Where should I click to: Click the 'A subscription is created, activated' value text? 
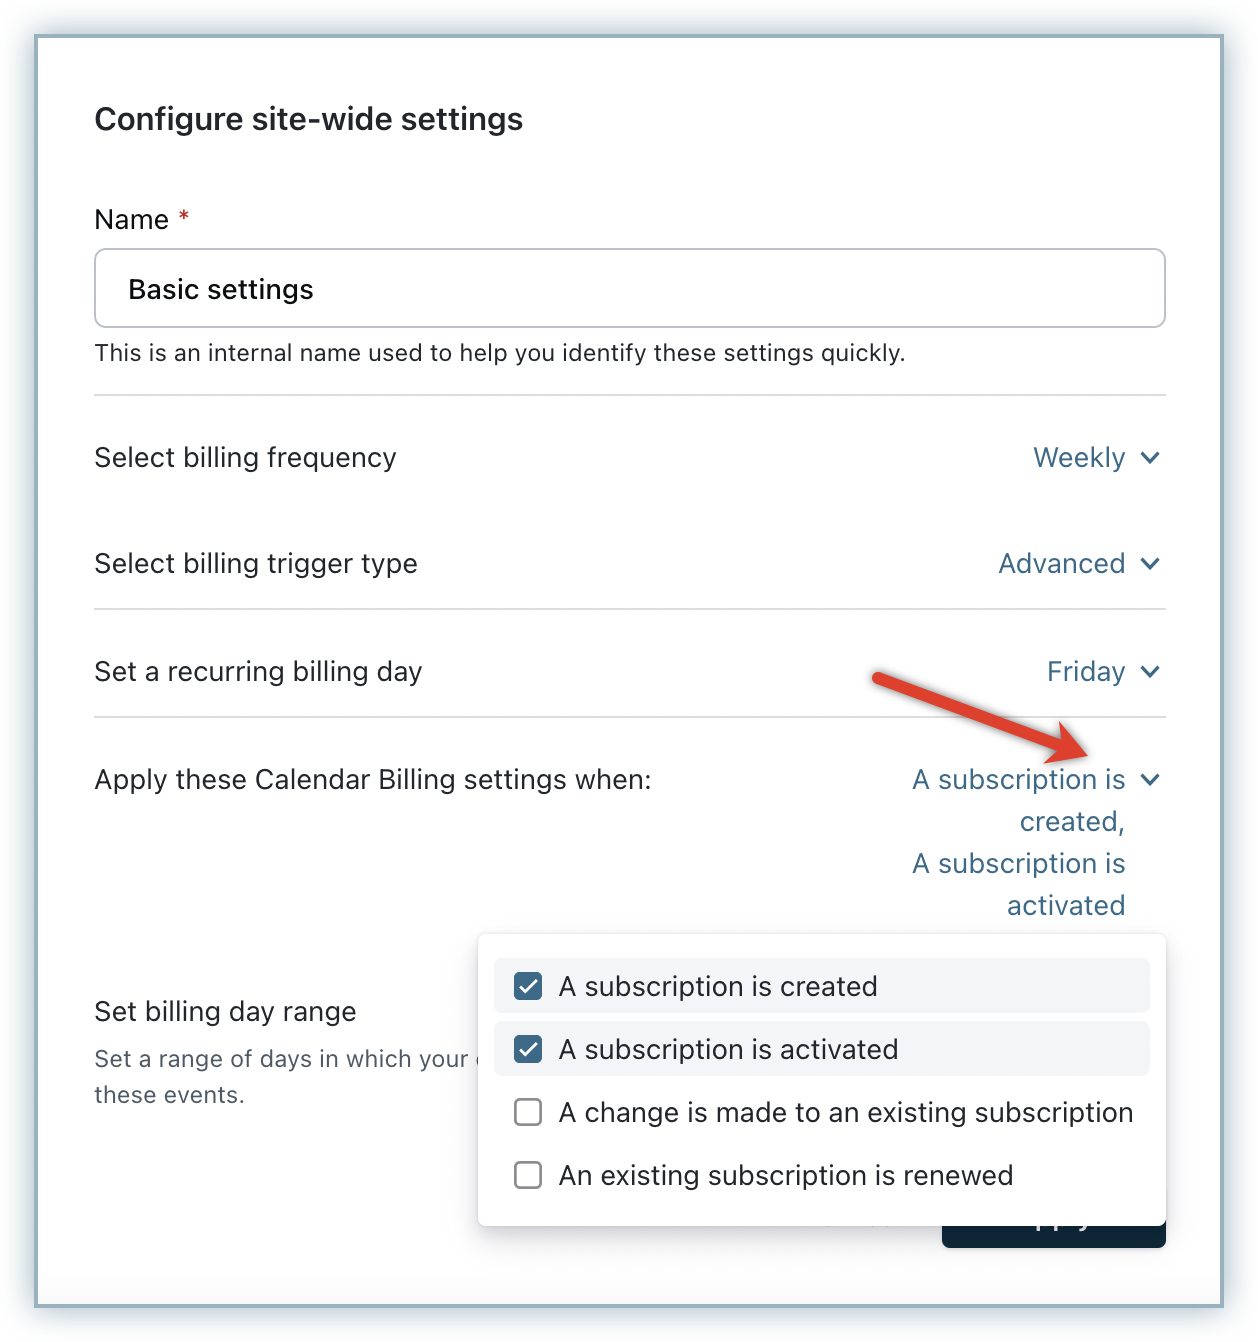[1019, 842]
